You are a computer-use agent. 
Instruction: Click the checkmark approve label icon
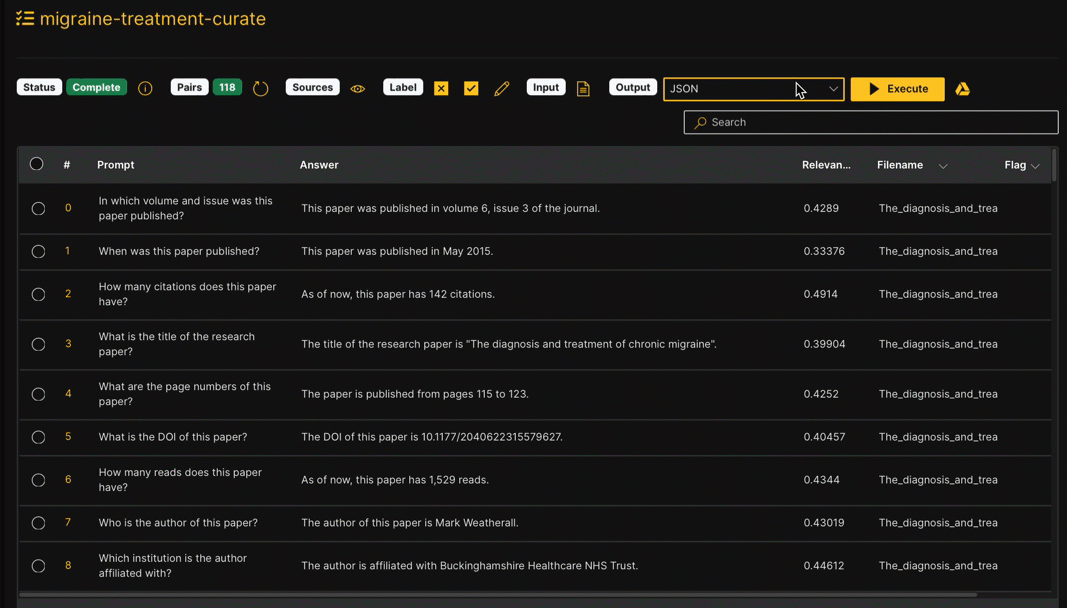click(471, 88)
